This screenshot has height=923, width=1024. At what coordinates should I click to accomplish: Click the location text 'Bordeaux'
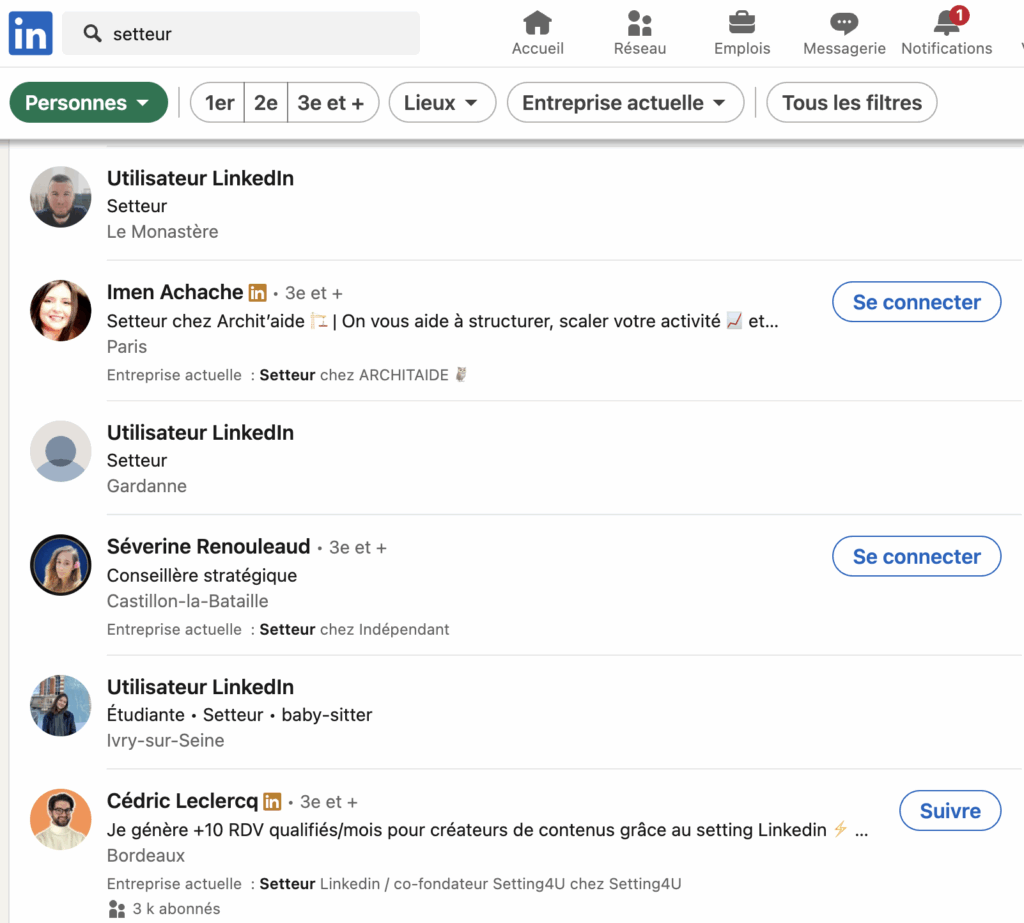tap(146, 856)
